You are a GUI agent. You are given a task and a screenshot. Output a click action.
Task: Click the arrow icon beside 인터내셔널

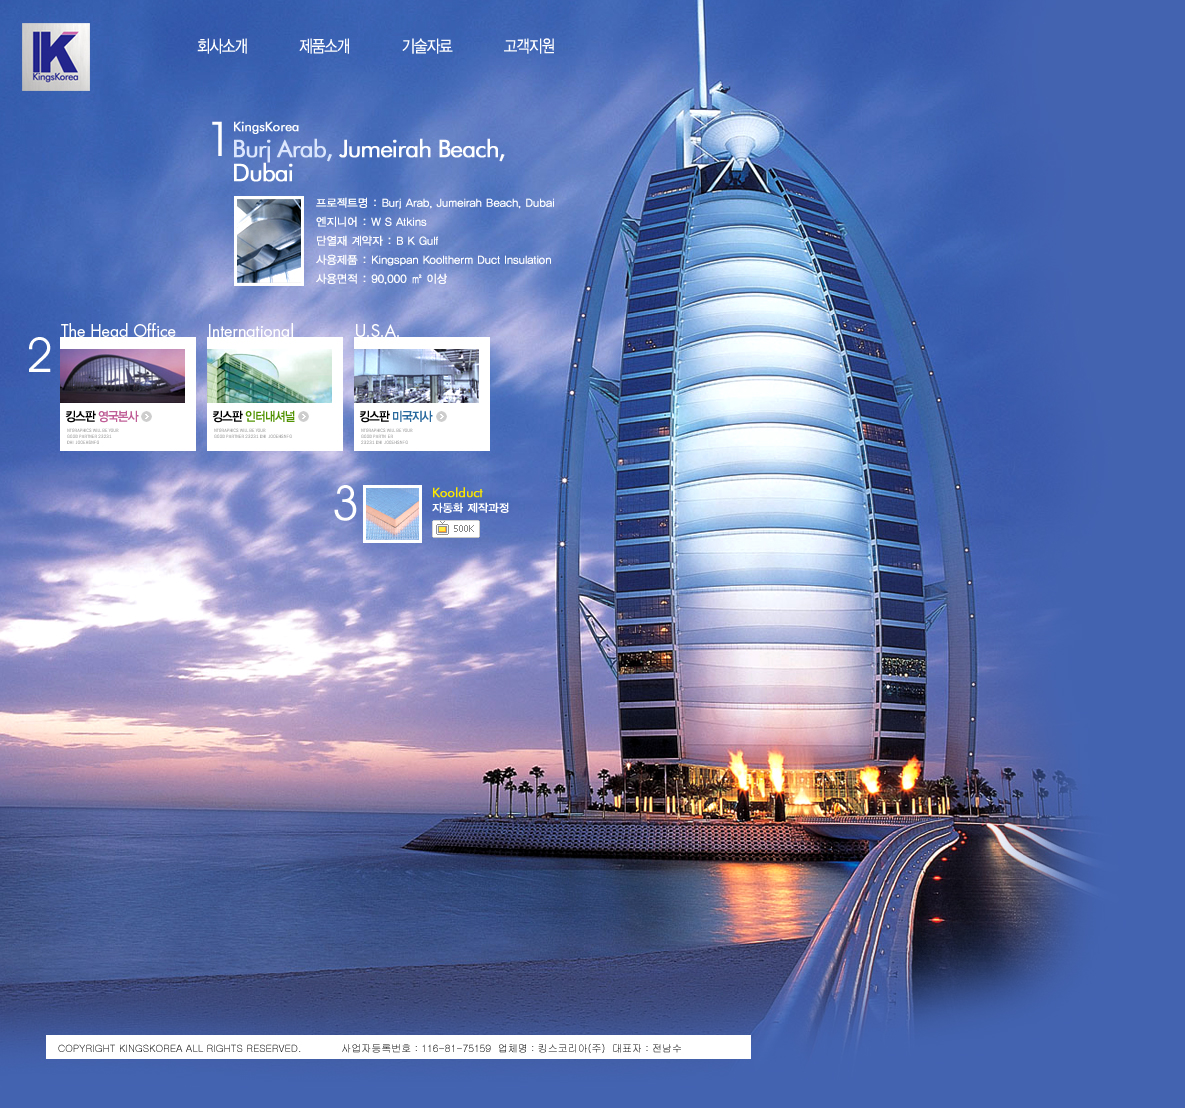pyautogui.click(x=303, y=417)
